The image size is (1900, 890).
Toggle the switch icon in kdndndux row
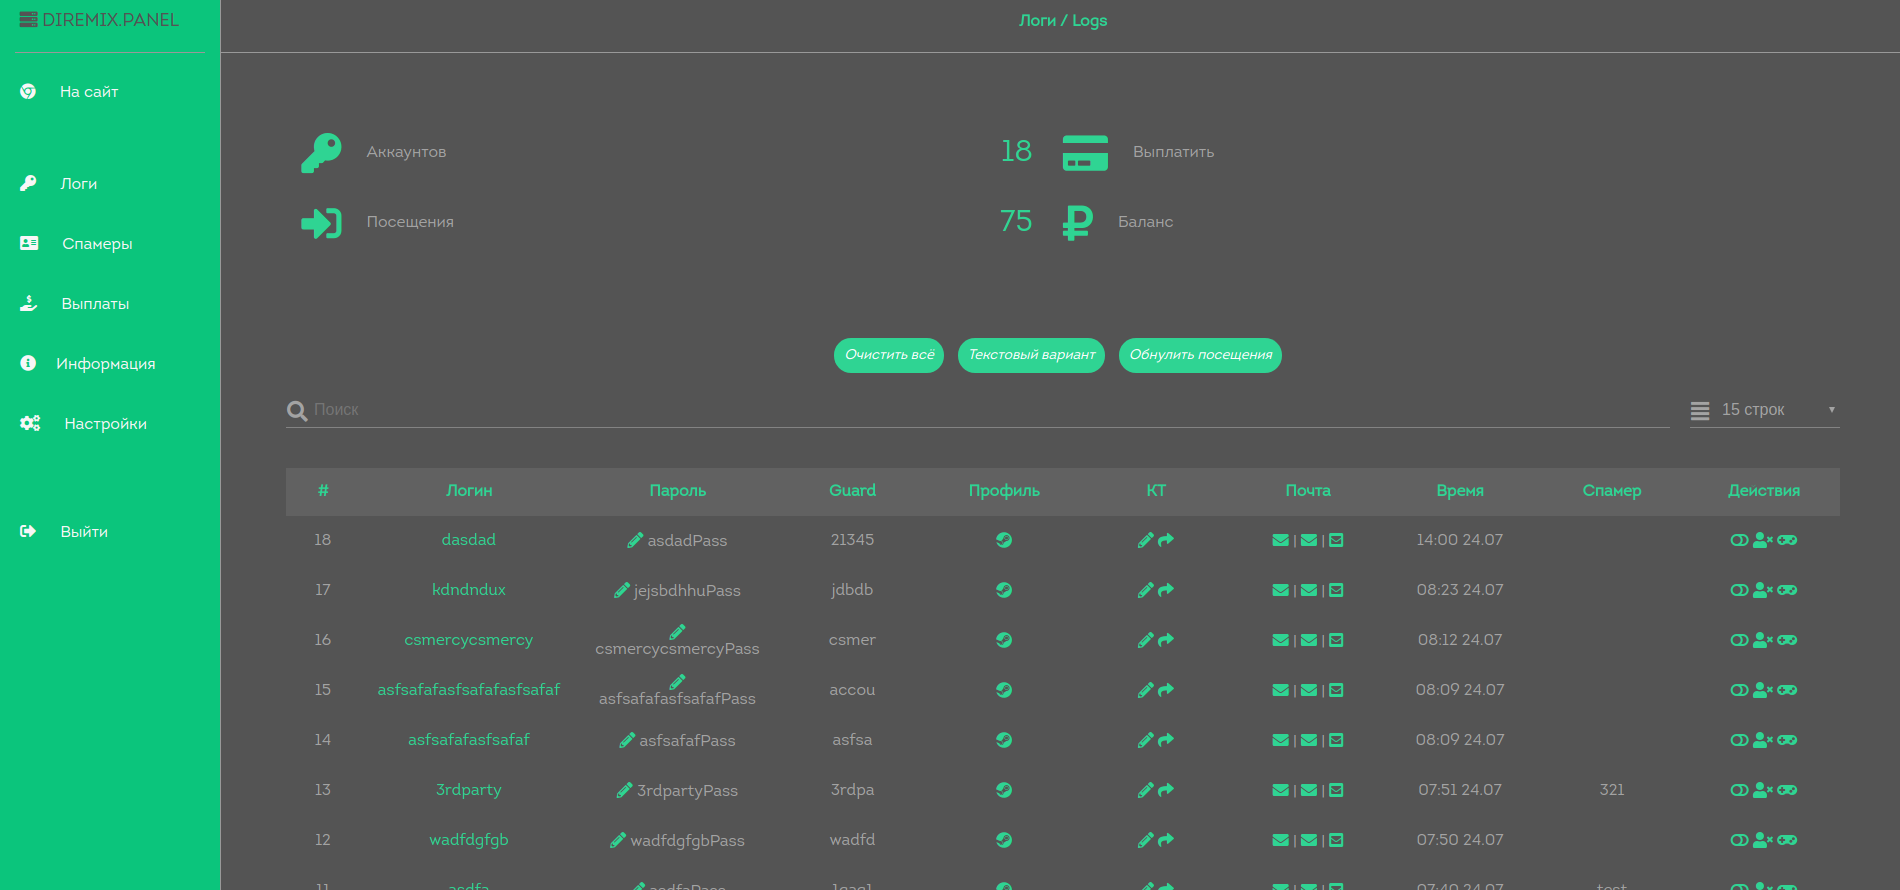pos(1739,590)
